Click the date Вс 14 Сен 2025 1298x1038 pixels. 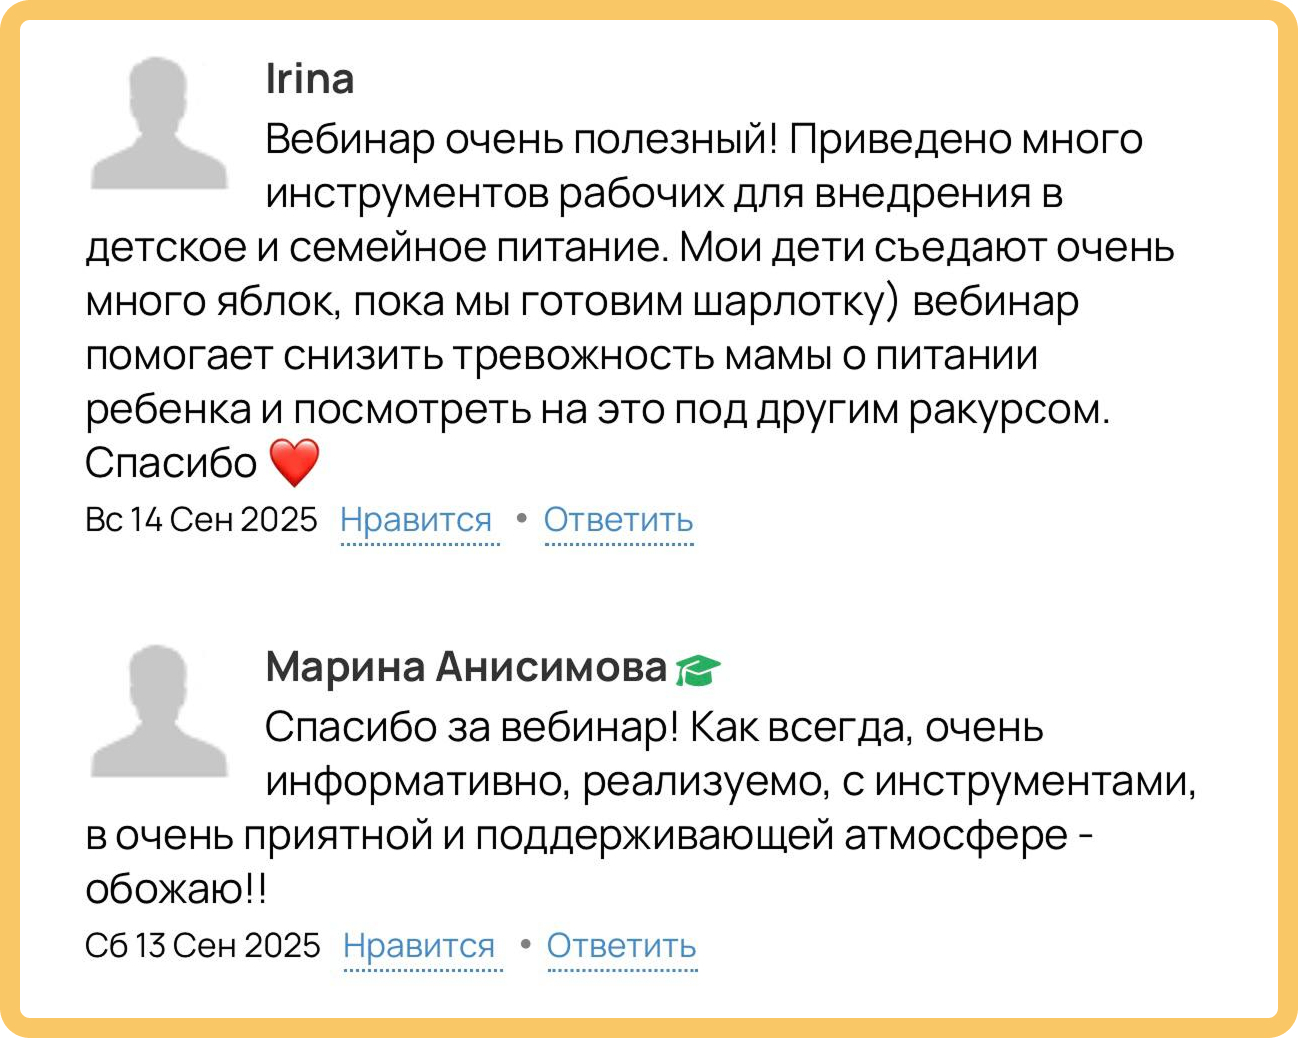click(x=201, y=520)
